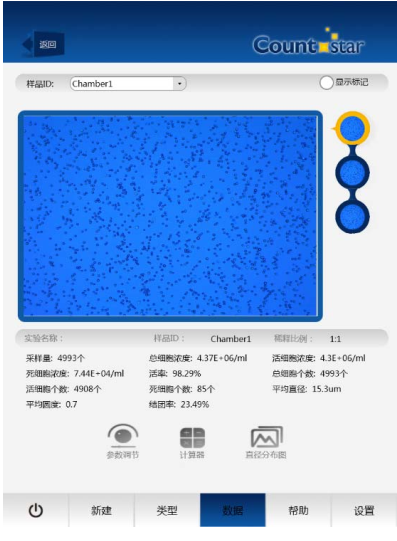This screenshot has height=541, width=397.
Task: Open the 设置 settings tab
Action: tap(364, 510)
